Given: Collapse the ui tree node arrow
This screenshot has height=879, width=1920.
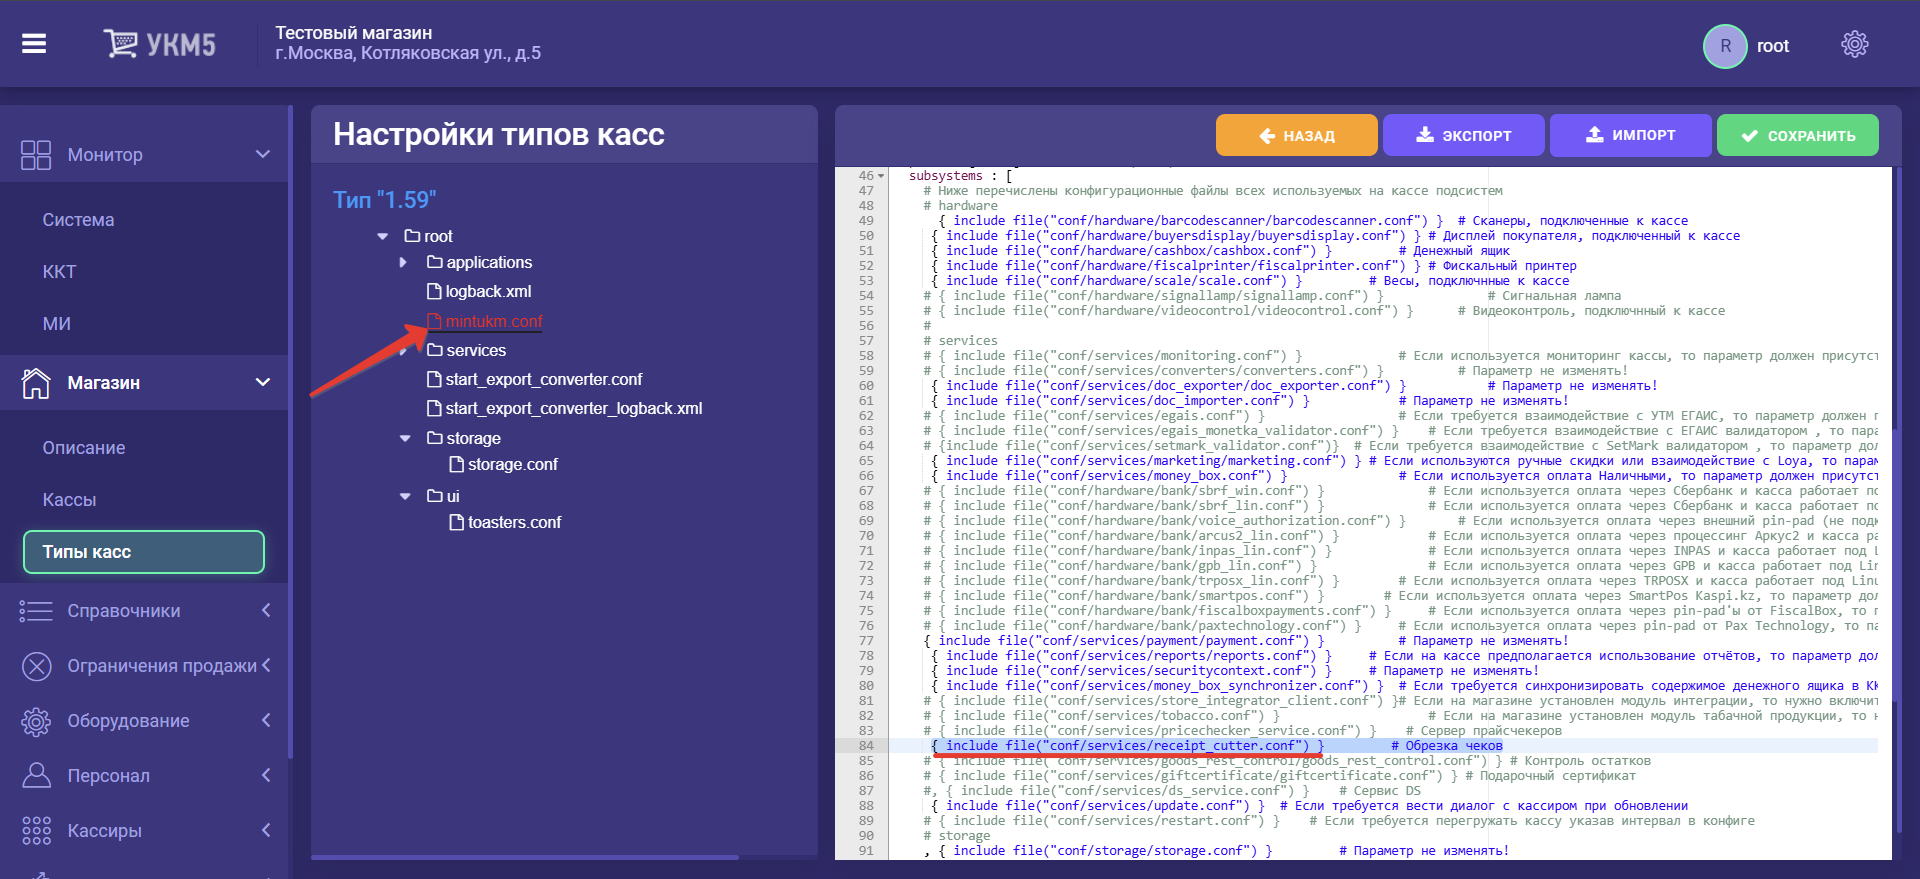Looking at the screenshot, I should (x=405, y=497).
